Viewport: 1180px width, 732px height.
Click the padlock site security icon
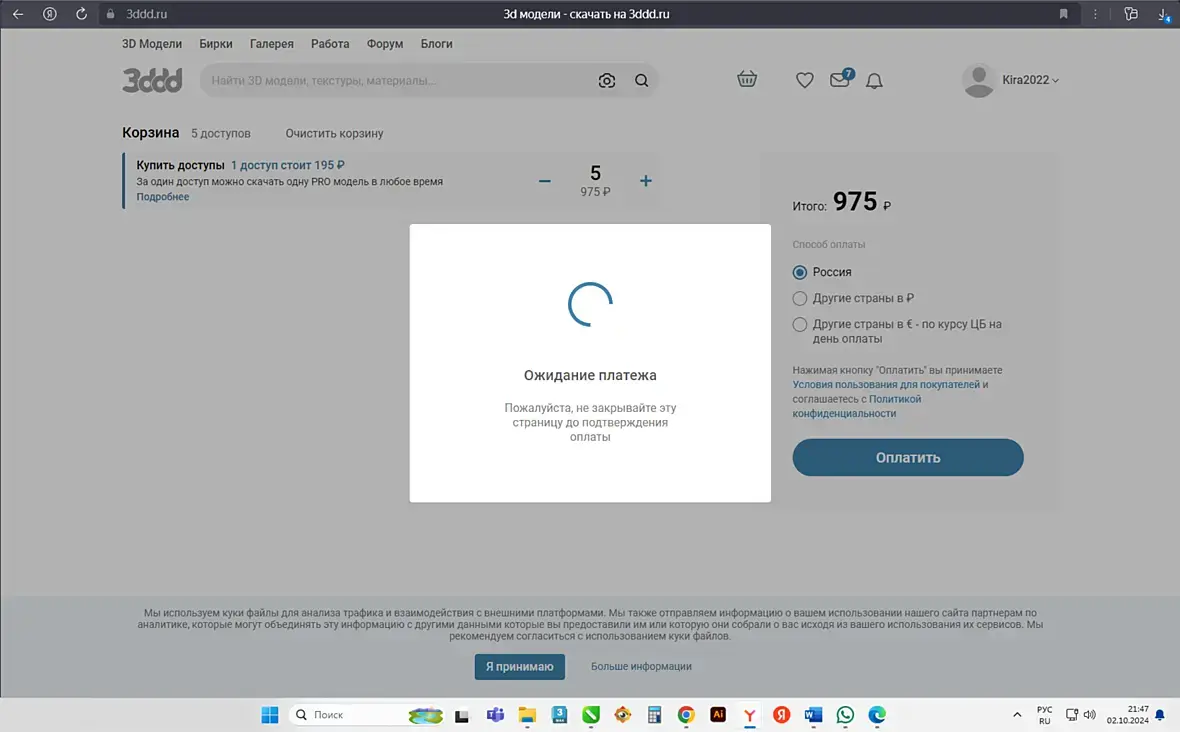(111, 14)
